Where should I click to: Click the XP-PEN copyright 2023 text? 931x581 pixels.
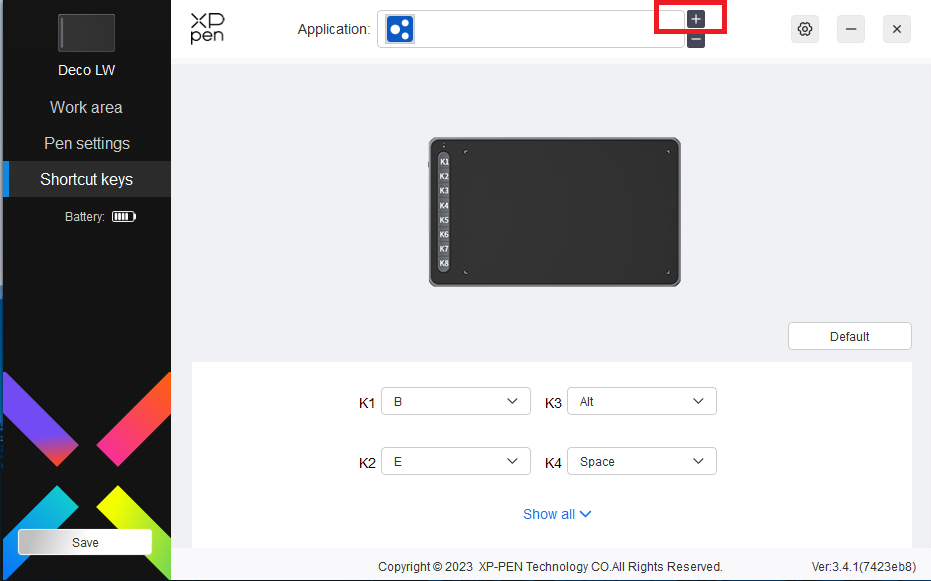point(550,567)
